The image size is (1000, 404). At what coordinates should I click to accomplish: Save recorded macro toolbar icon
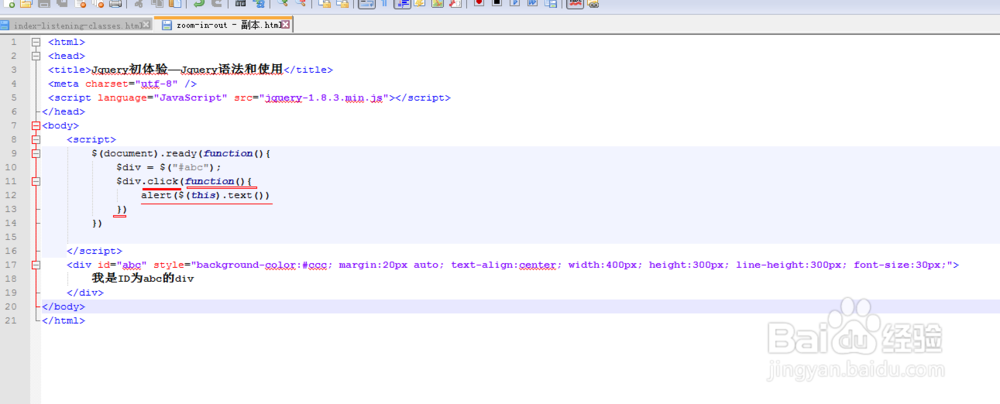click(551, 3)
